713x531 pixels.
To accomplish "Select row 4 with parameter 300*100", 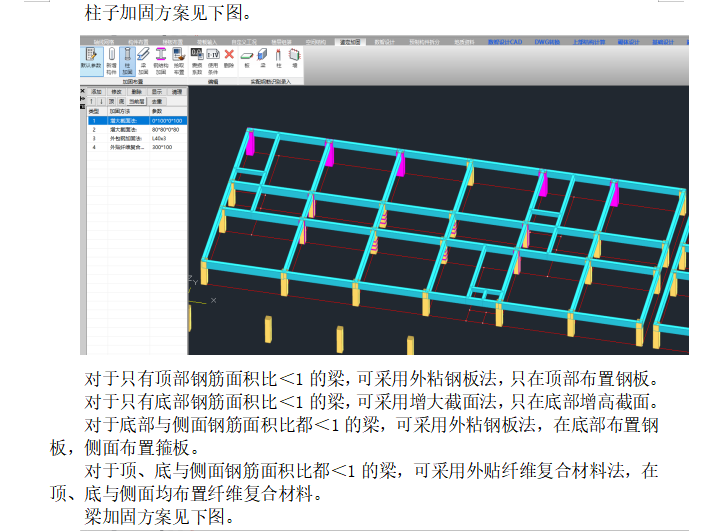I will (x=137, y=147).
